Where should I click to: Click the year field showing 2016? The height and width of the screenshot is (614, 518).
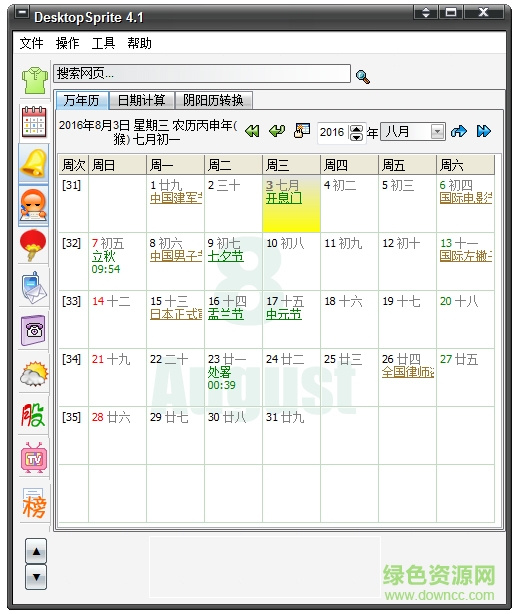[334, 132]
